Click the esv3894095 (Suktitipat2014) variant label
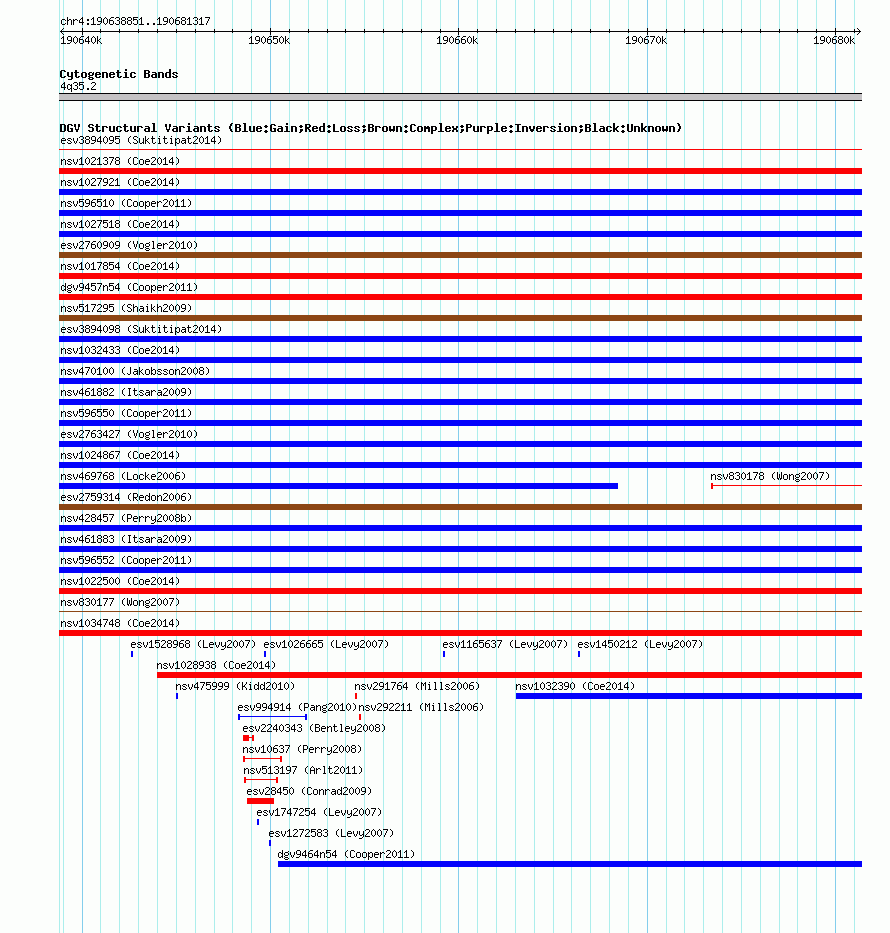This screenshot has height=933, width=890. point(141,140)
